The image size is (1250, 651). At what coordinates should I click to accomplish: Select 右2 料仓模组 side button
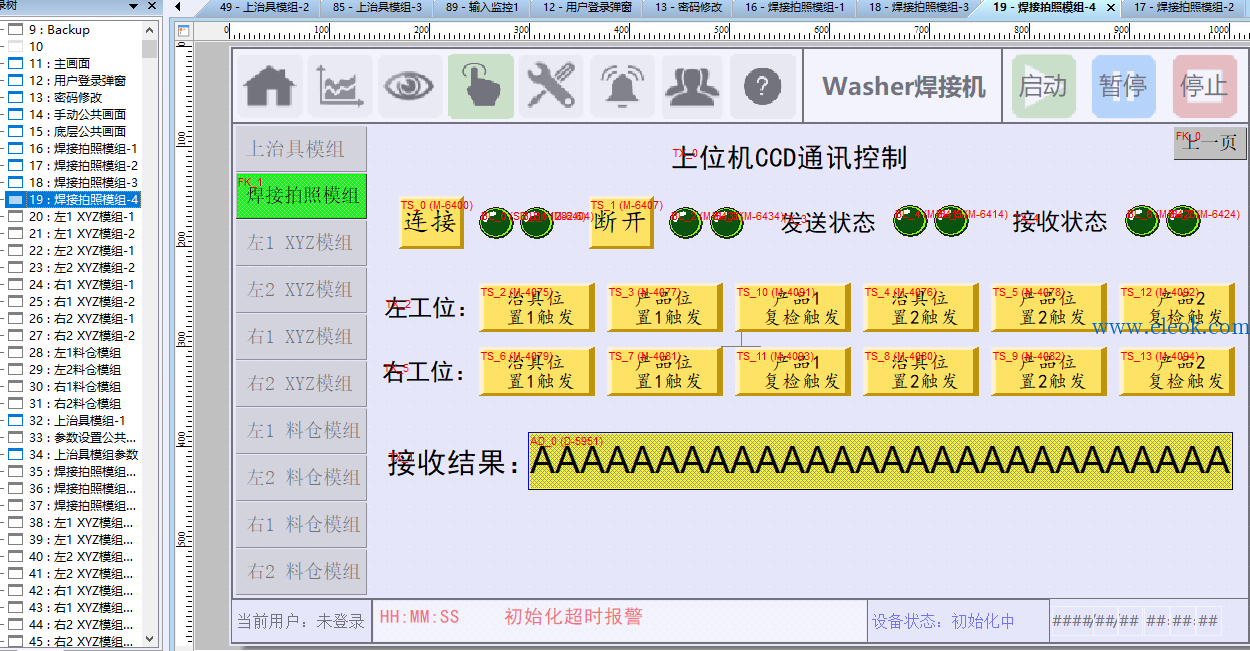[x=301, y=572]
